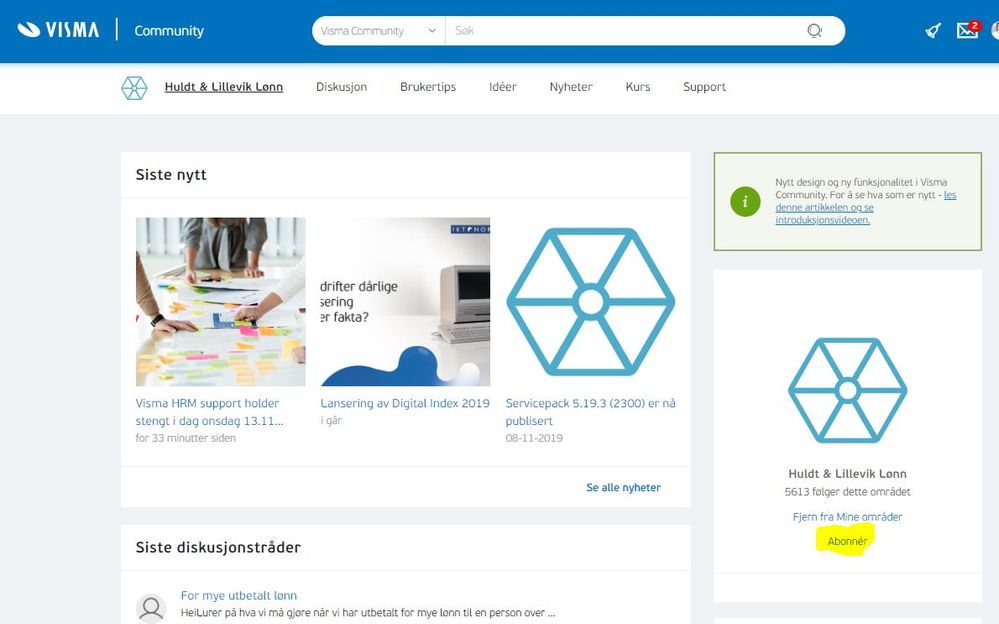Click the 08-11-2019 date text
999x624 pixels.
click(x=534, y=438)
